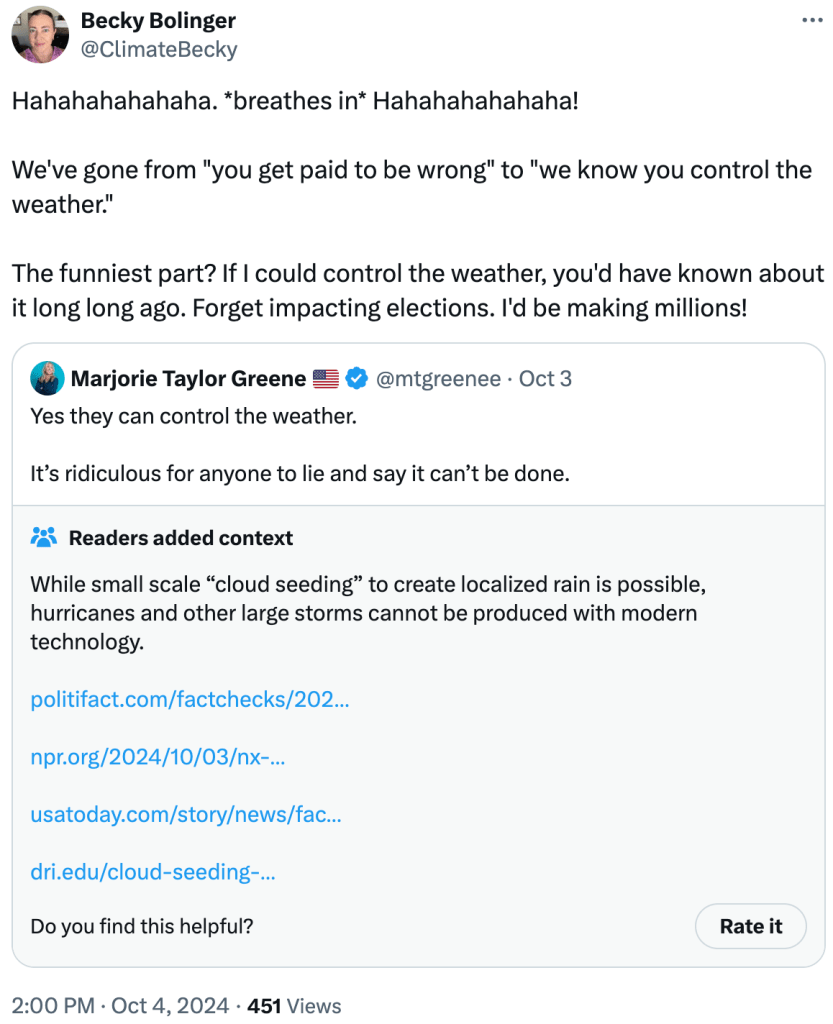The image size is (833, 1024).
Task: Click Becky Bolinger's profile avatar
Action: tap(39, 34)
